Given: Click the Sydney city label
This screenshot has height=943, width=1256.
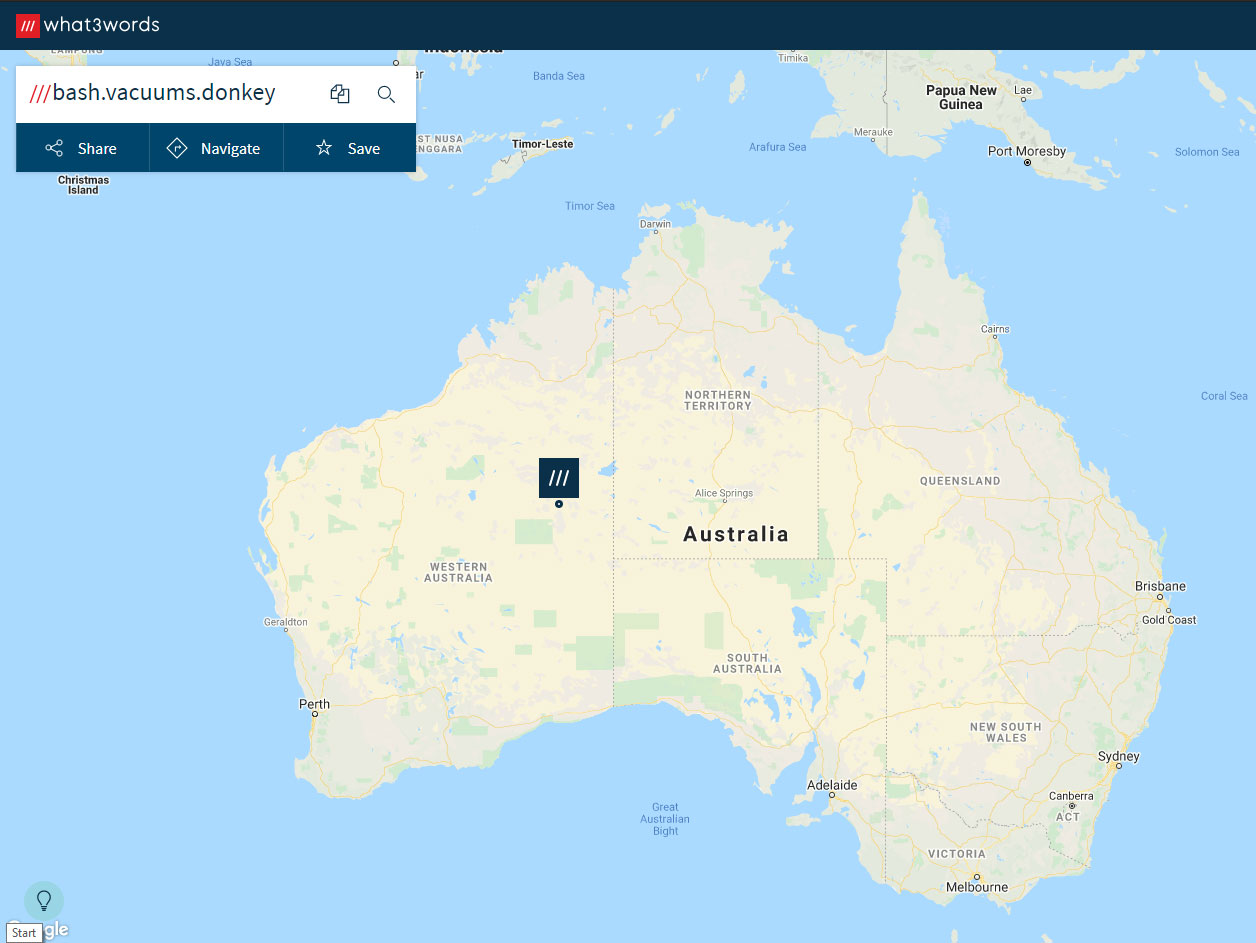Looking at the screenshot, I should 1118,756.
